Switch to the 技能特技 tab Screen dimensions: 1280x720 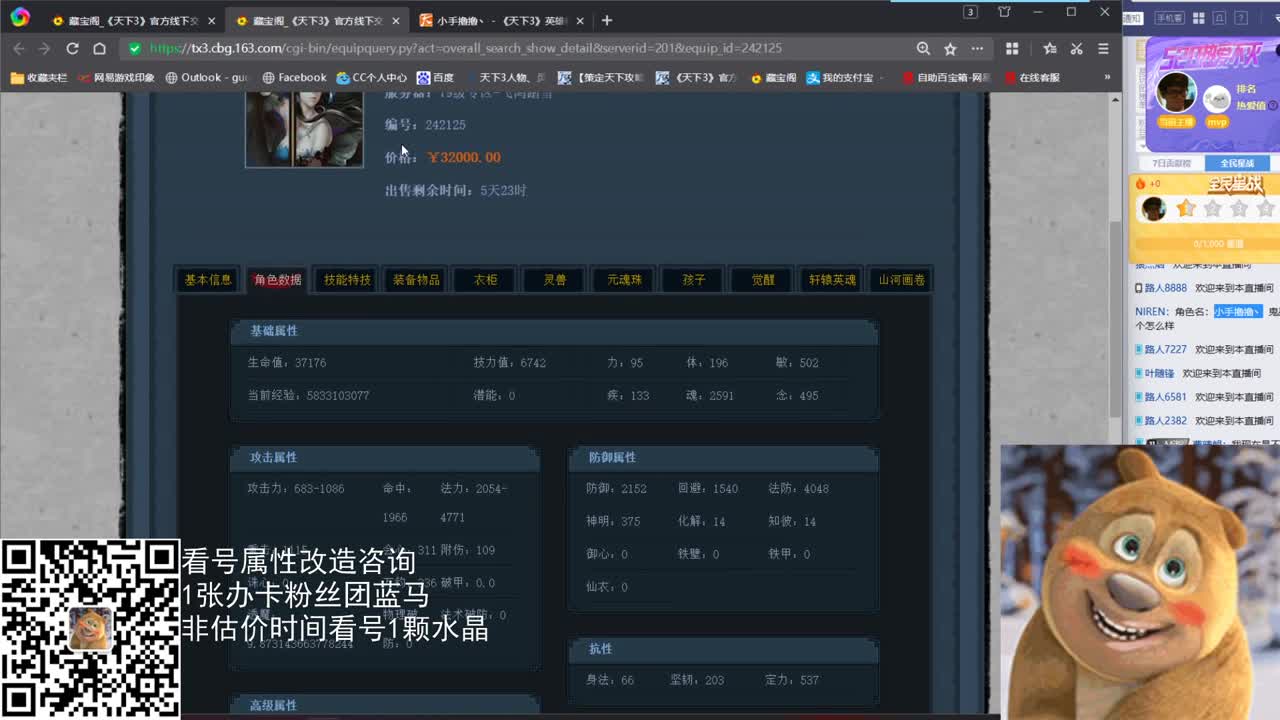347,280
